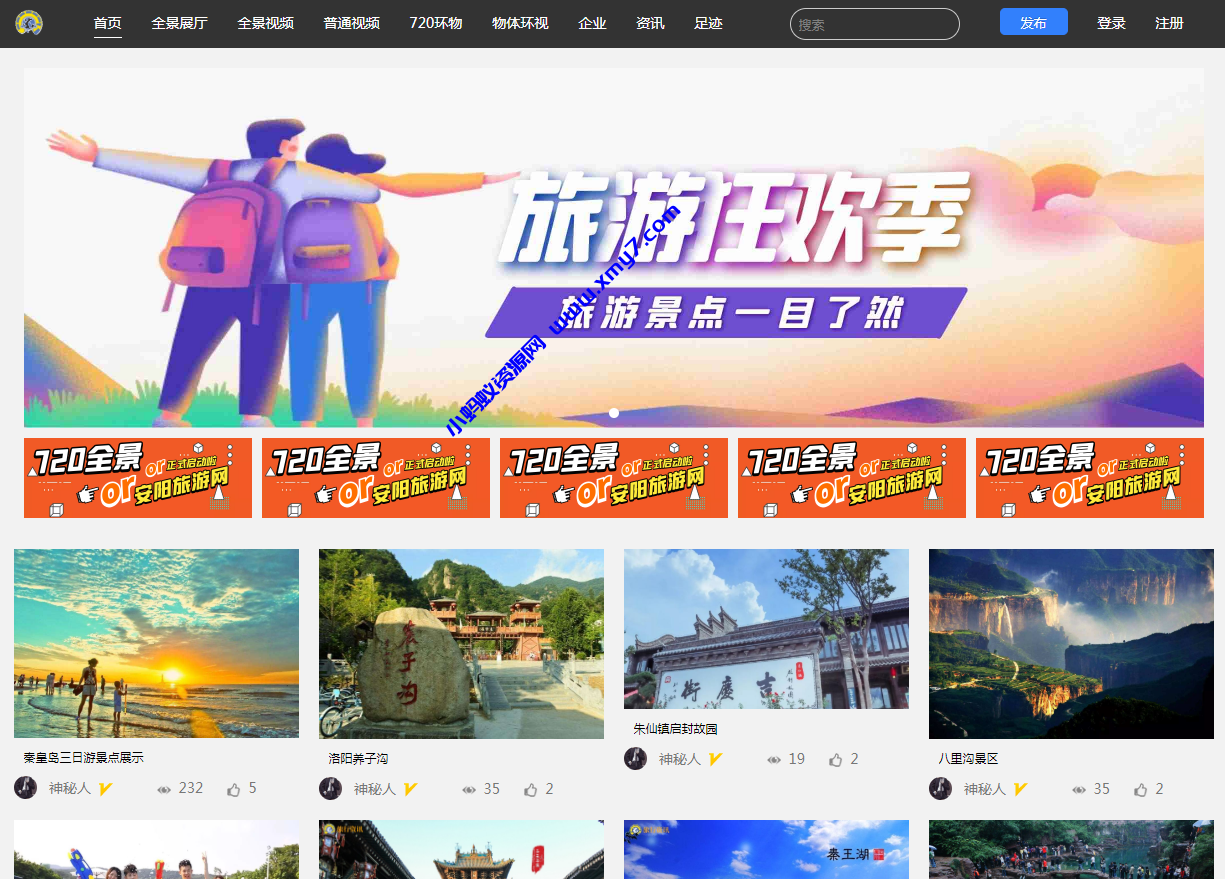Open the 资讯 navigation tab
This screenshot has width=1225, height=879.
[650, 23]
